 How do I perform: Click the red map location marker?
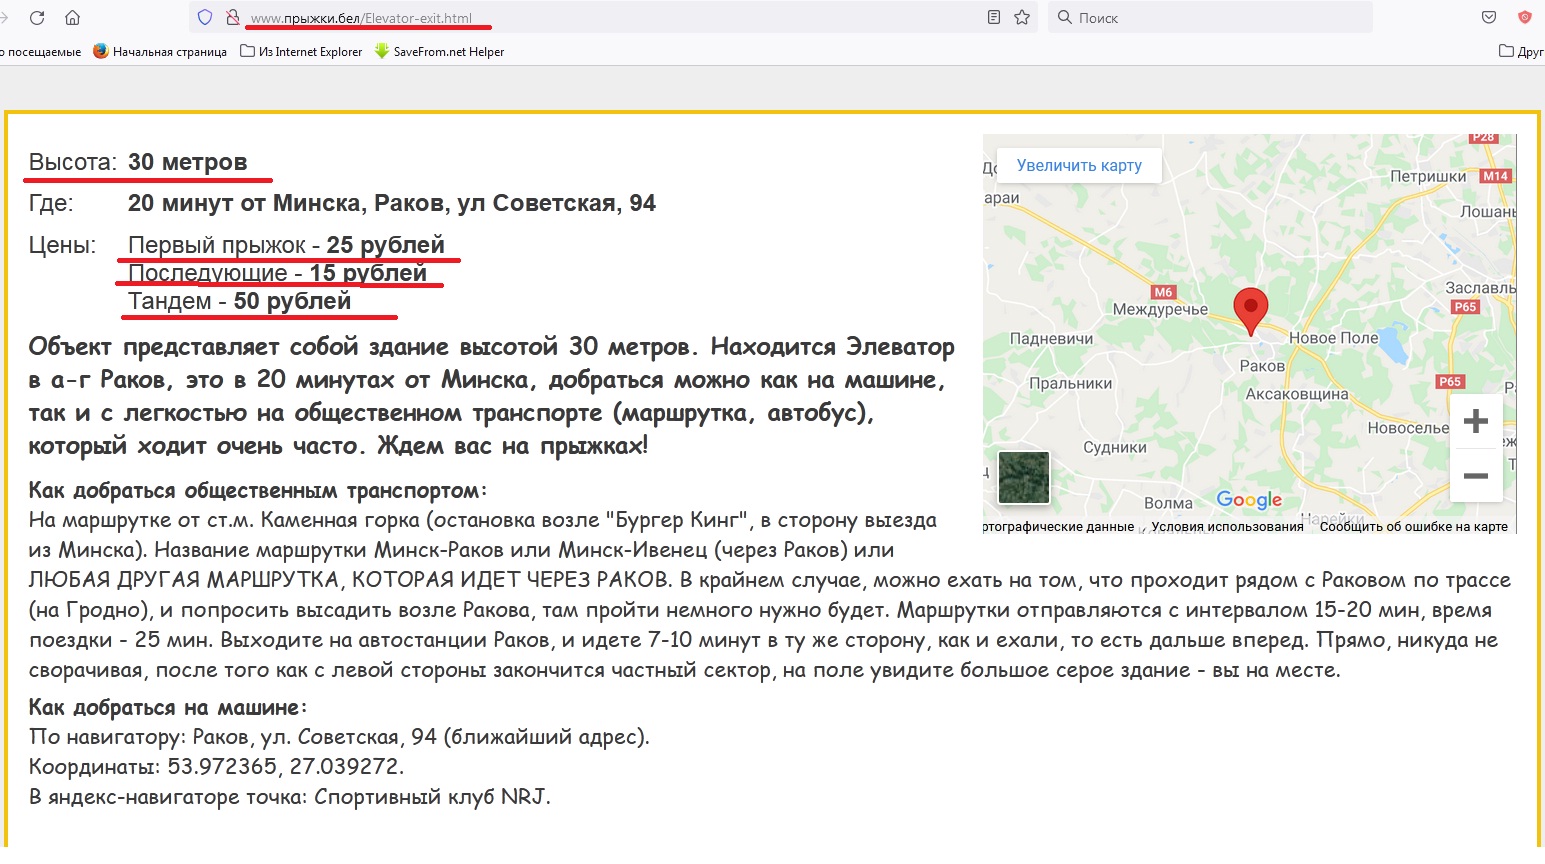tap(1250, 308)
